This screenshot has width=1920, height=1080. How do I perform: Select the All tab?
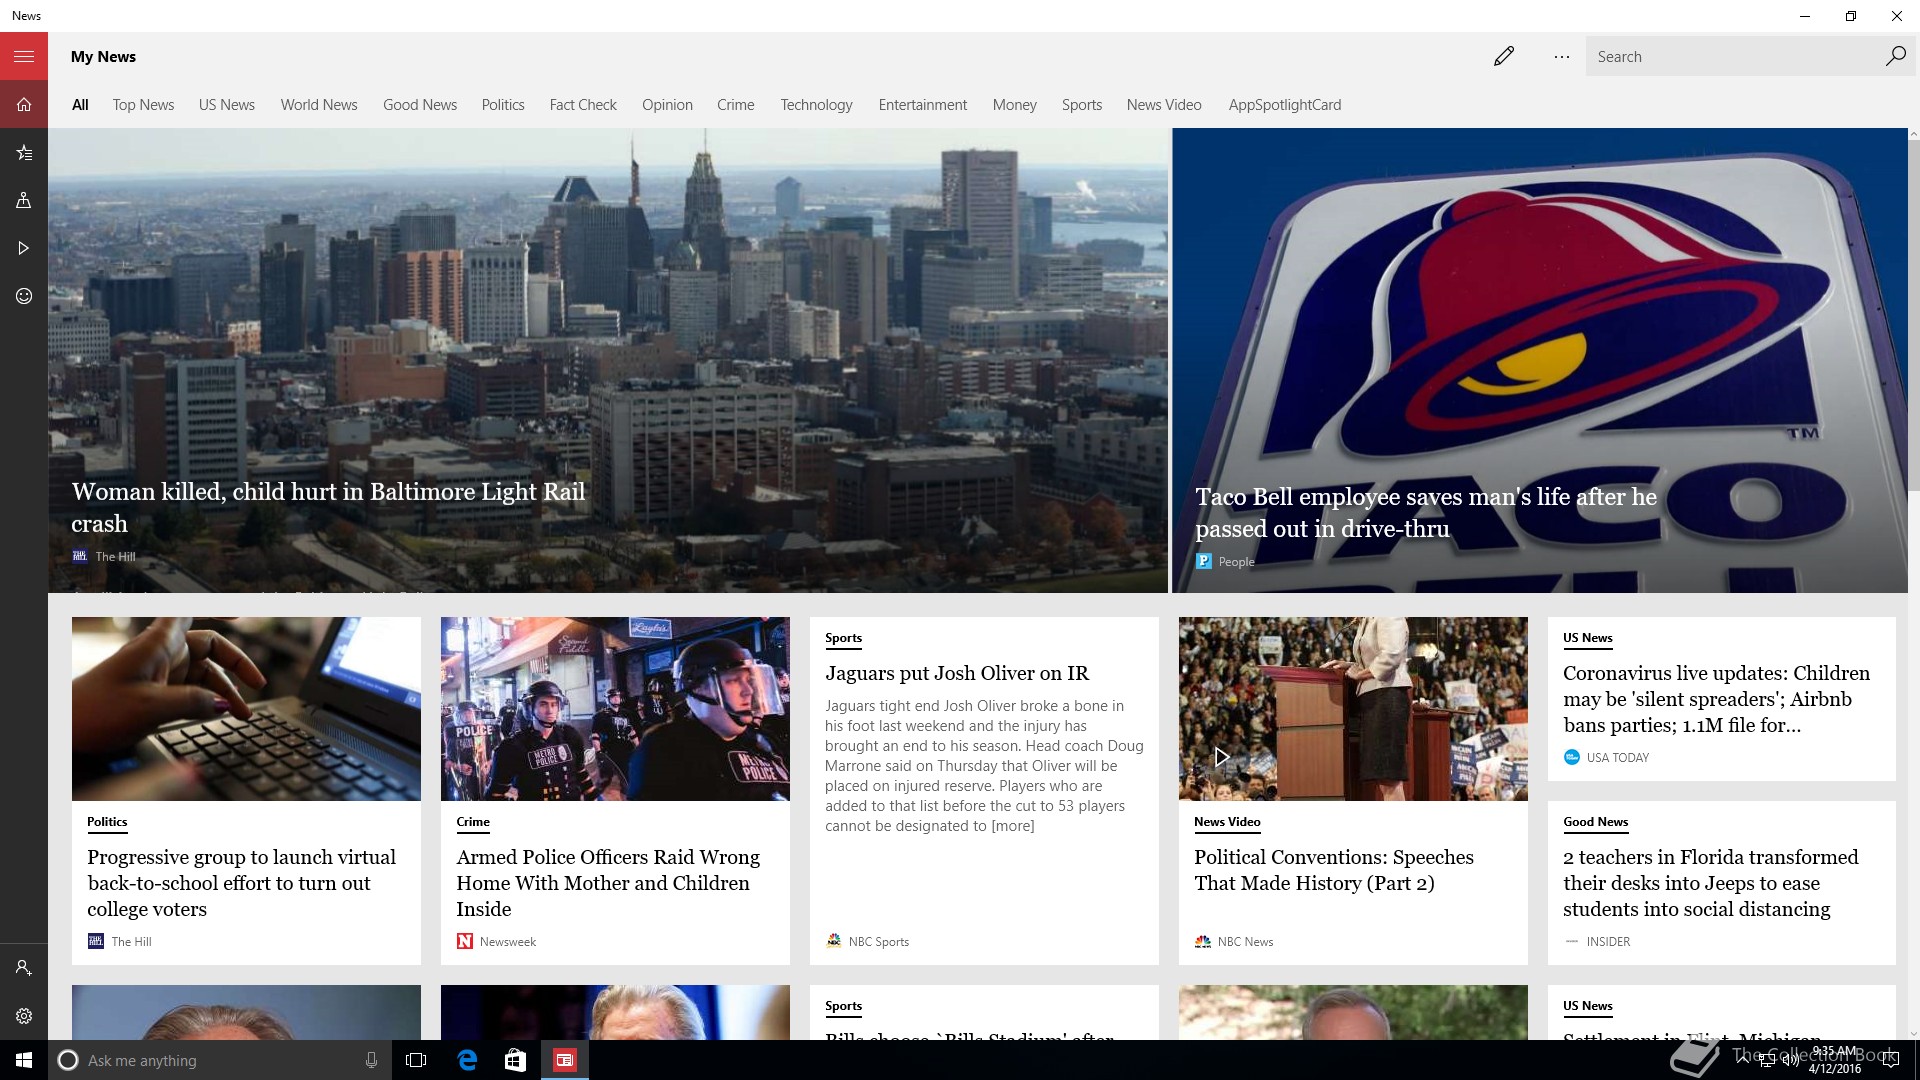[80, 105]
